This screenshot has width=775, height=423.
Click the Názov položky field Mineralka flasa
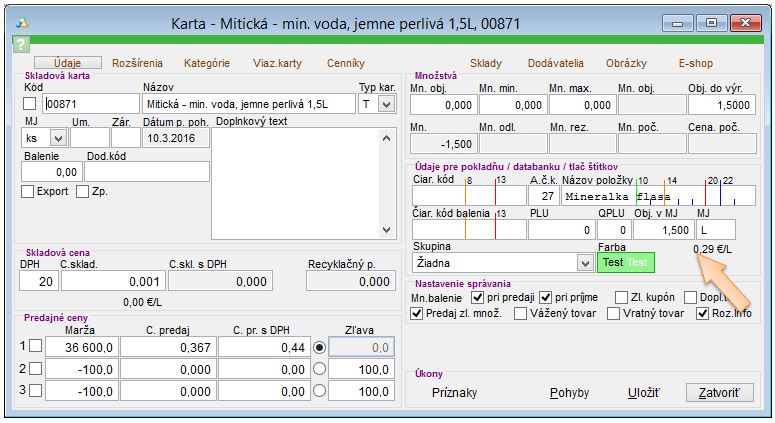(x=658, y=196)
